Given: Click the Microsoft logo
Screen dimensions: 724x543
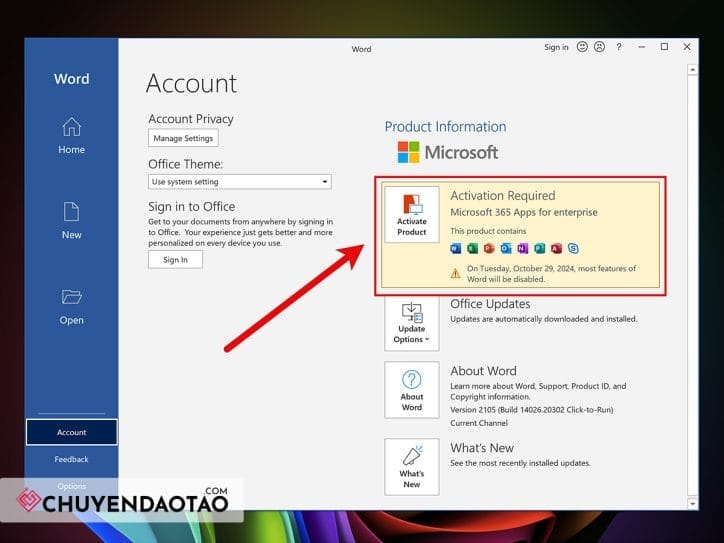Looking at the screenshot, I should pyautogui.click(x=447, y=152).
